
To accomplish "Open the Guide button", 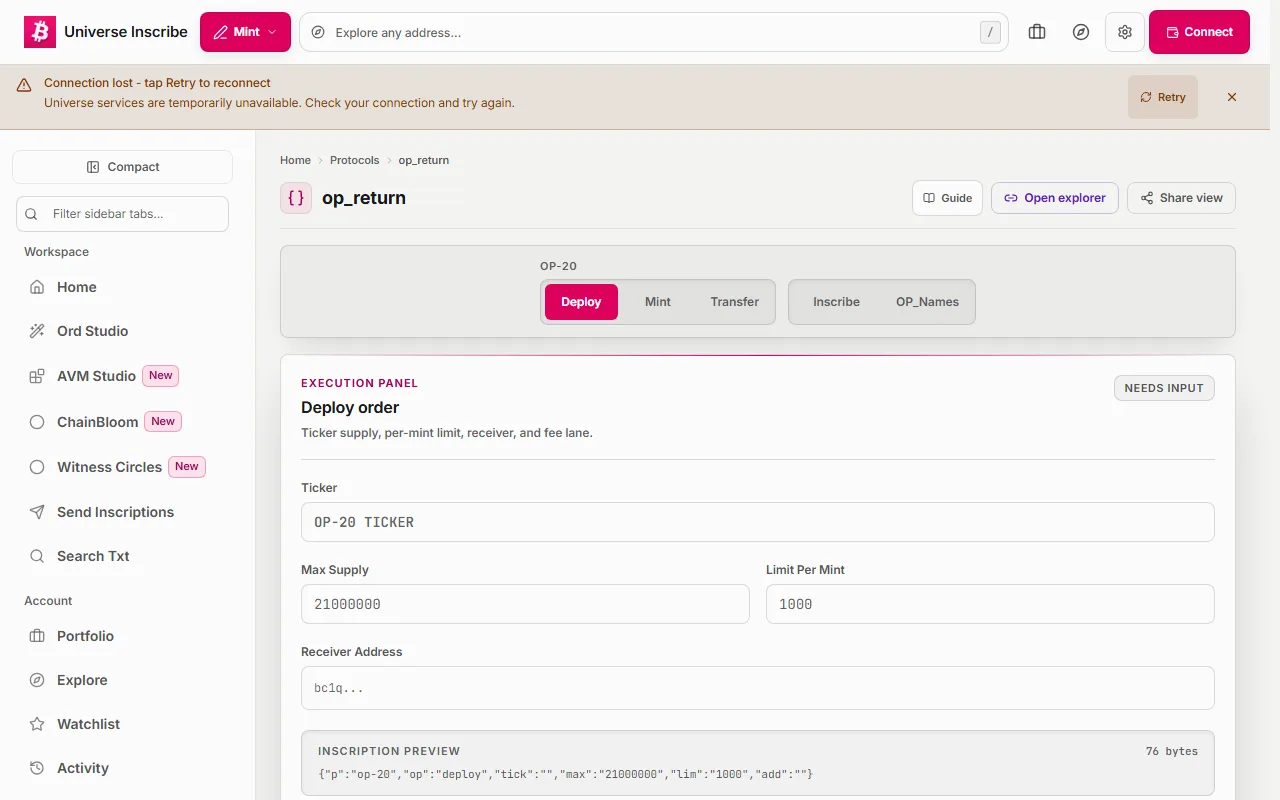I will point(947,198).
